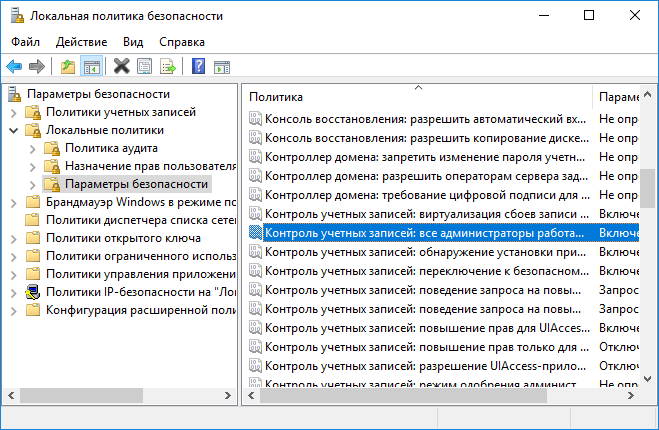Image resolution: width=659 pixels, height=430 pixels.
Task: Open Properties via the toolbar icon
Action: click(x=145, y=67)
